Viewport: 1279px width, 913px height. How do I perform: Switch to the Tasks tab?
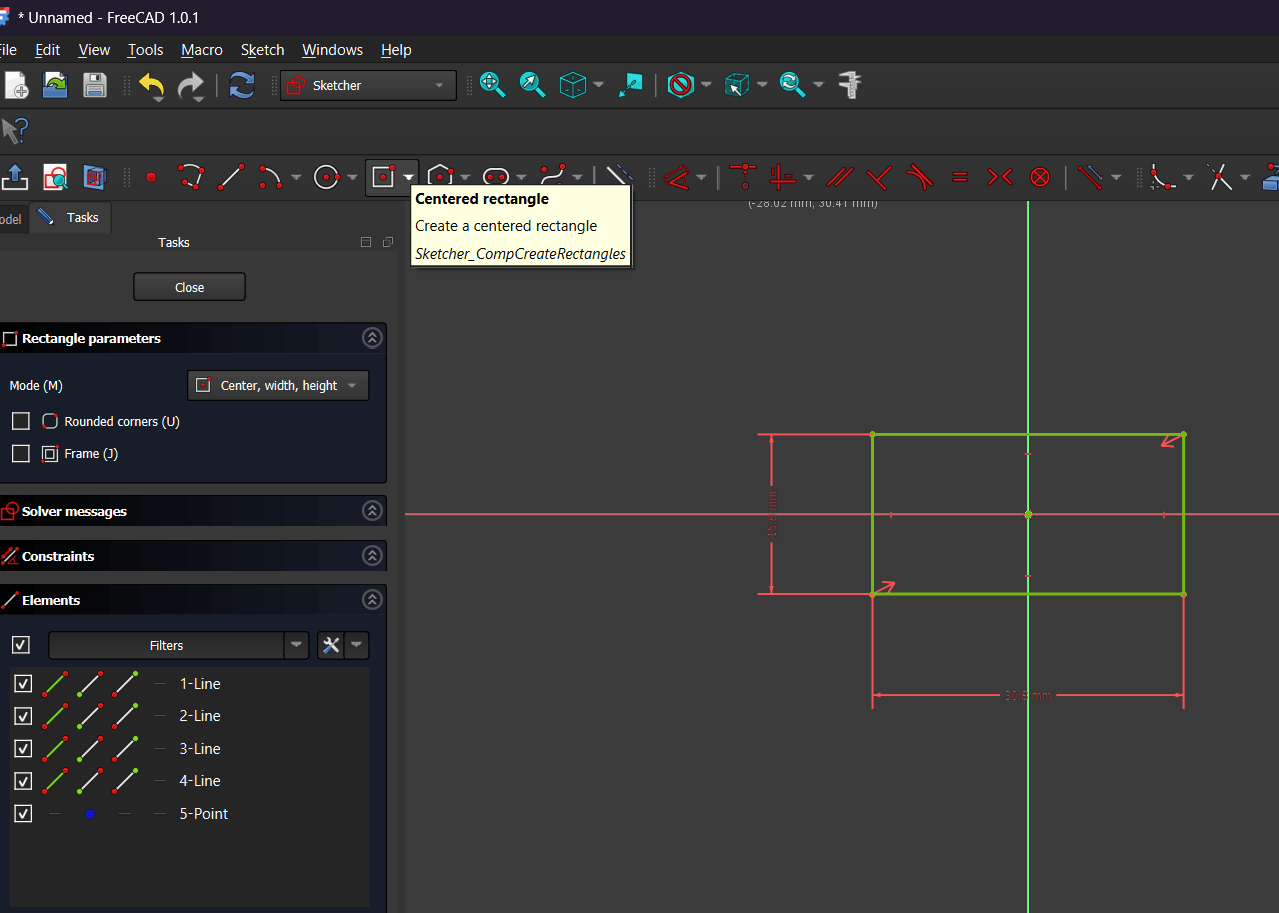click(x=71, y=217)
